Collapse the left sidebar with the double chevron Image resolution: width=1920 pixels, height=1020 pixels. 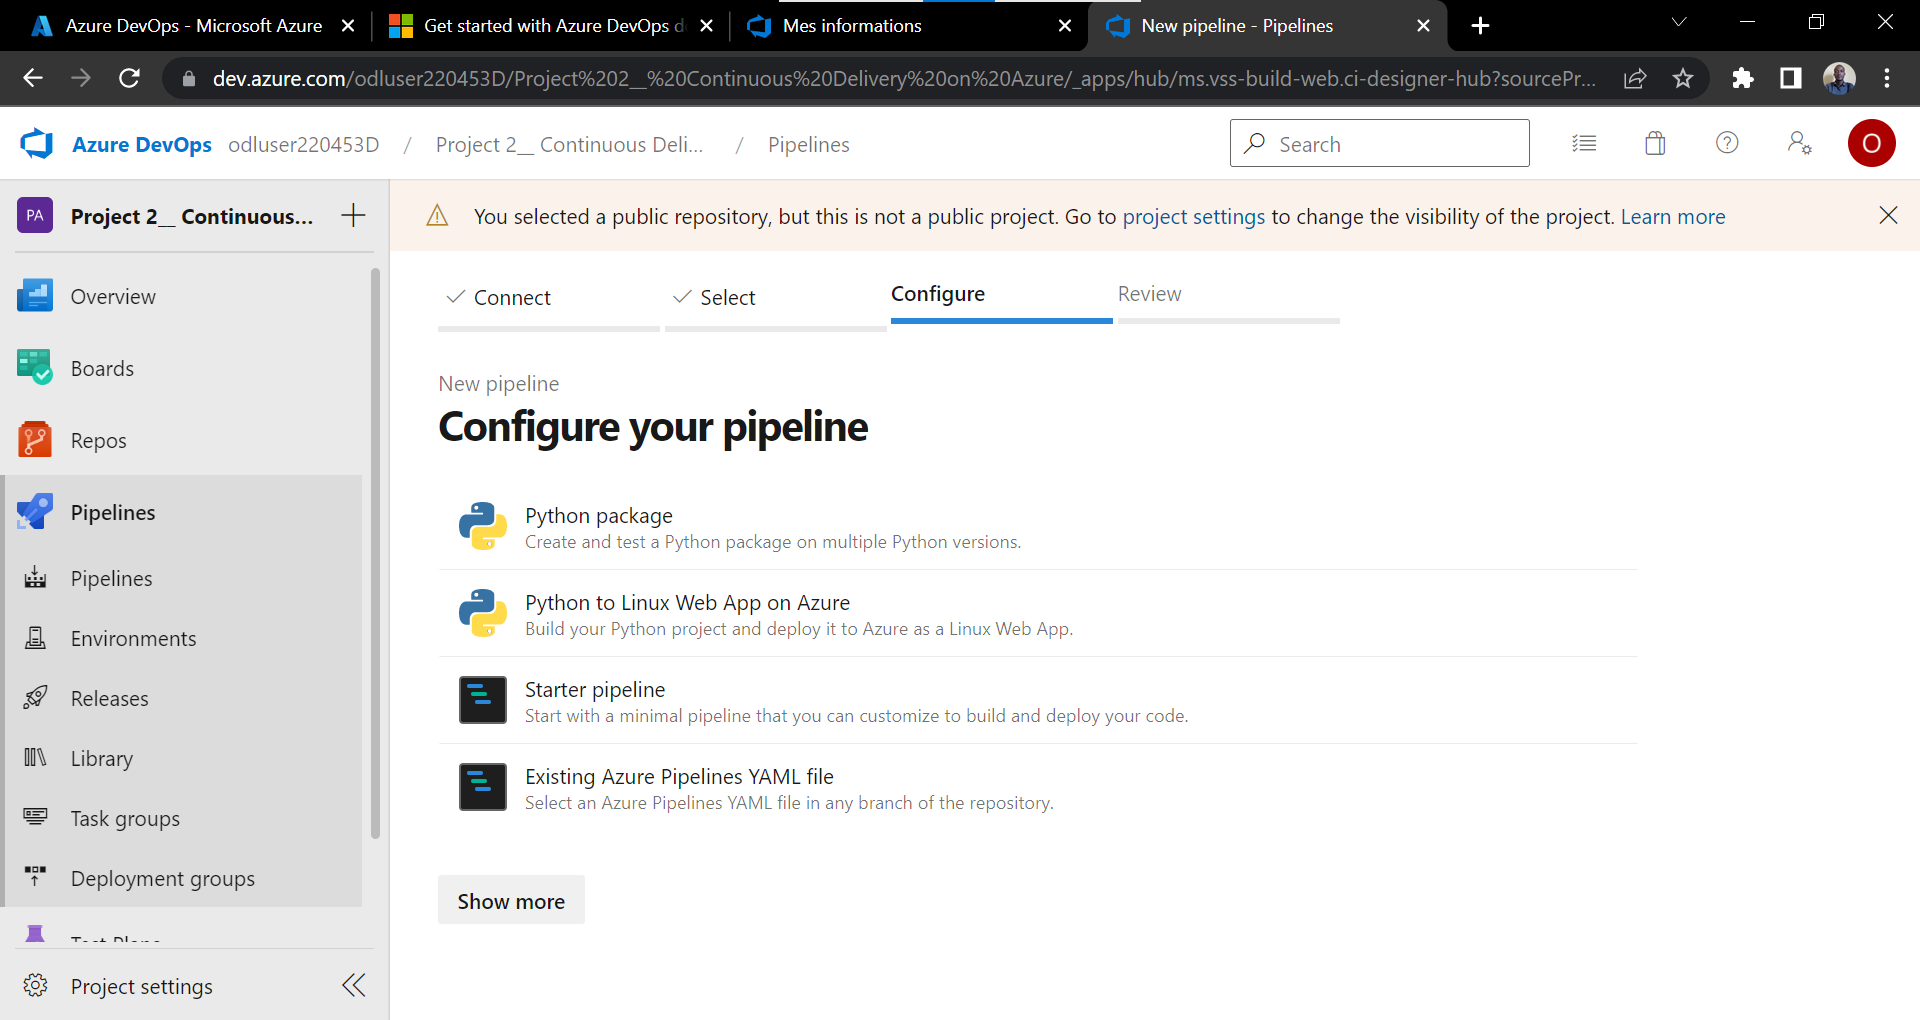353,985
